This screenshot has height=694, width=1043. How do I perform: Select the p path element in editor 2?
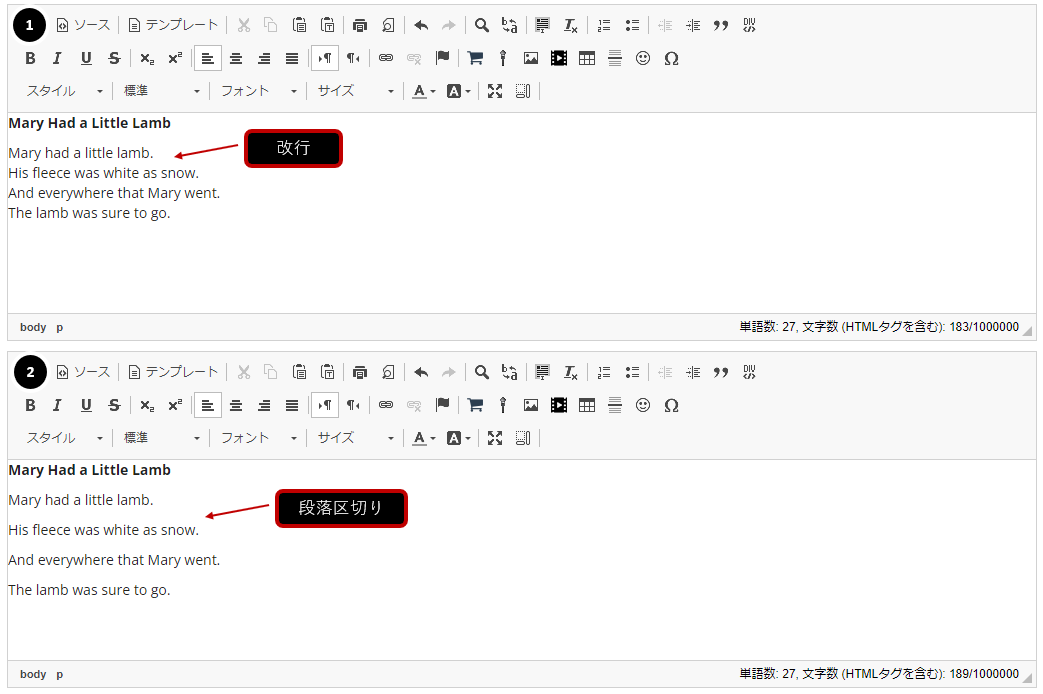(x=60, y=674)
